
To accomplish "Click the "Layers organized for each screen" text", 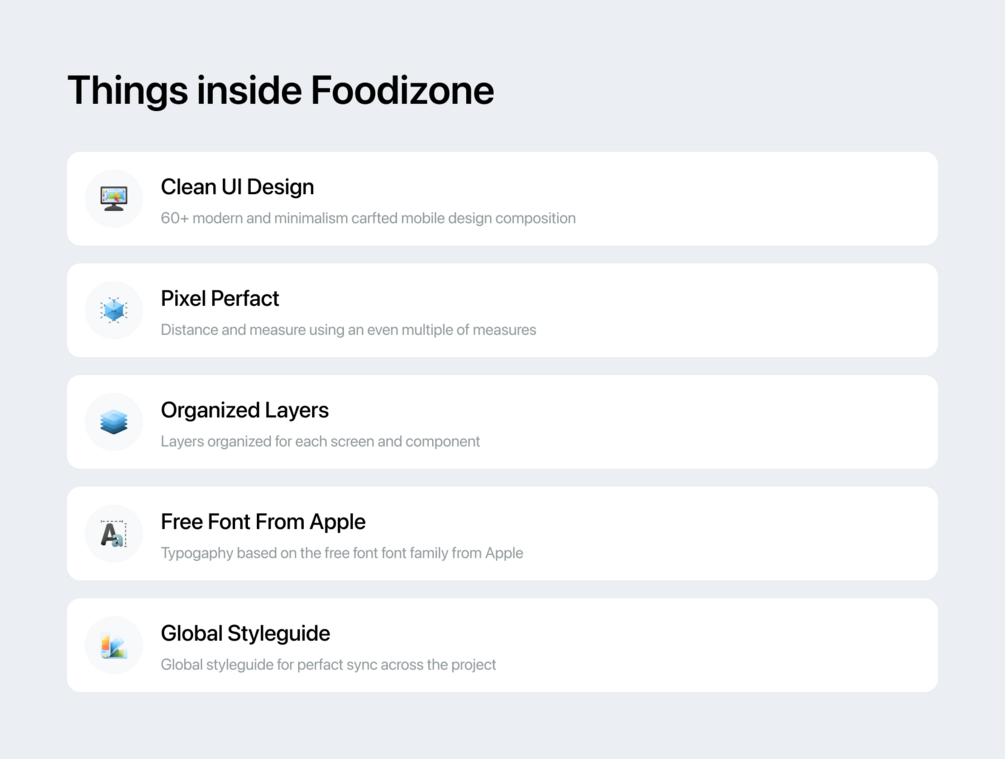I will tap(320, 441).
